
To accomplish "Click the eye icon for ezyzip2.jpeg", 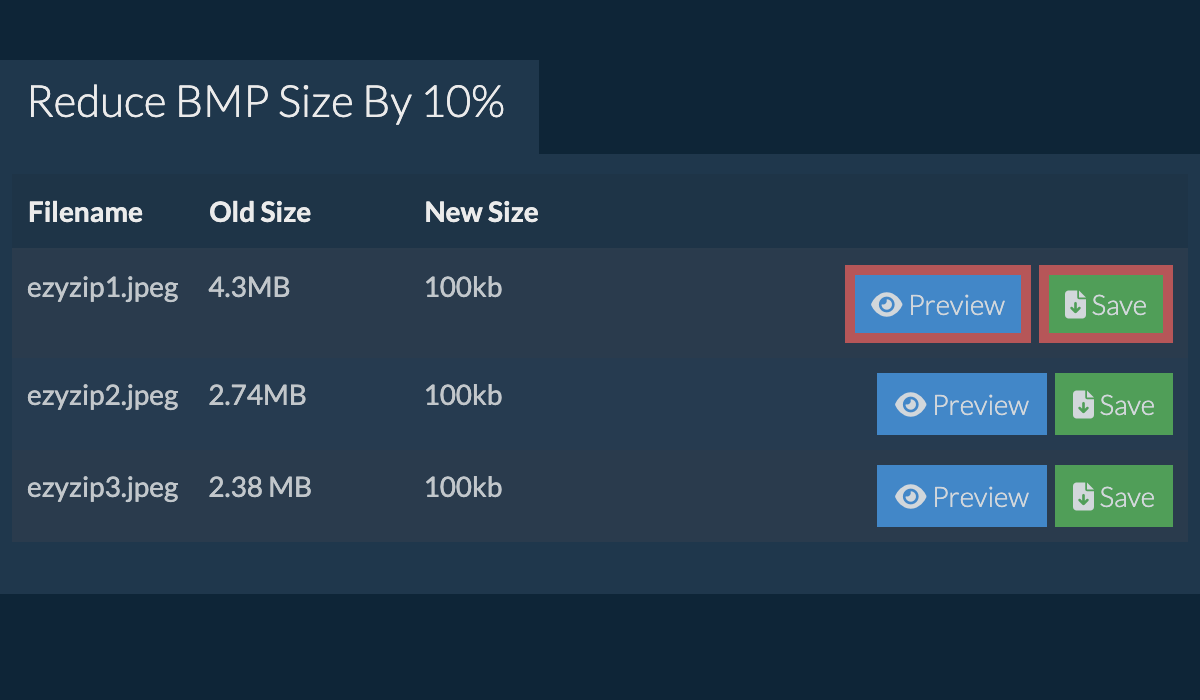I will (910, 405).
